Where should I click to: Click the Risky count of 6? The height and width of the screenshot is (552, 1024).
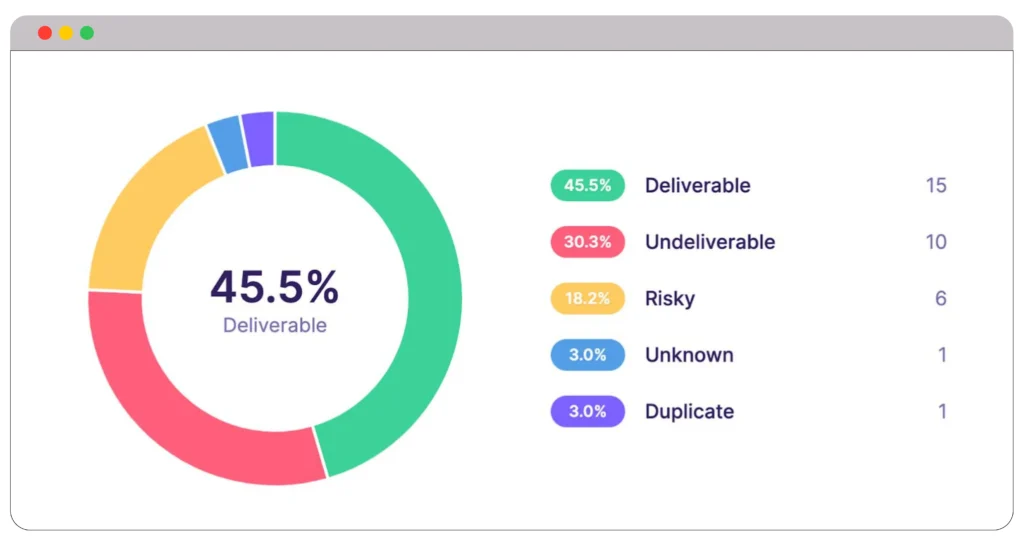[x=940, y=298]
